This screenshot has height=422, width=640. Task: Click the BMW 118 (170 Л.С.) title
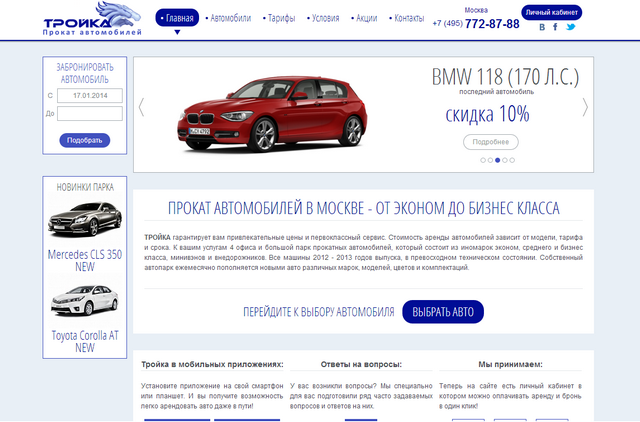505,77
